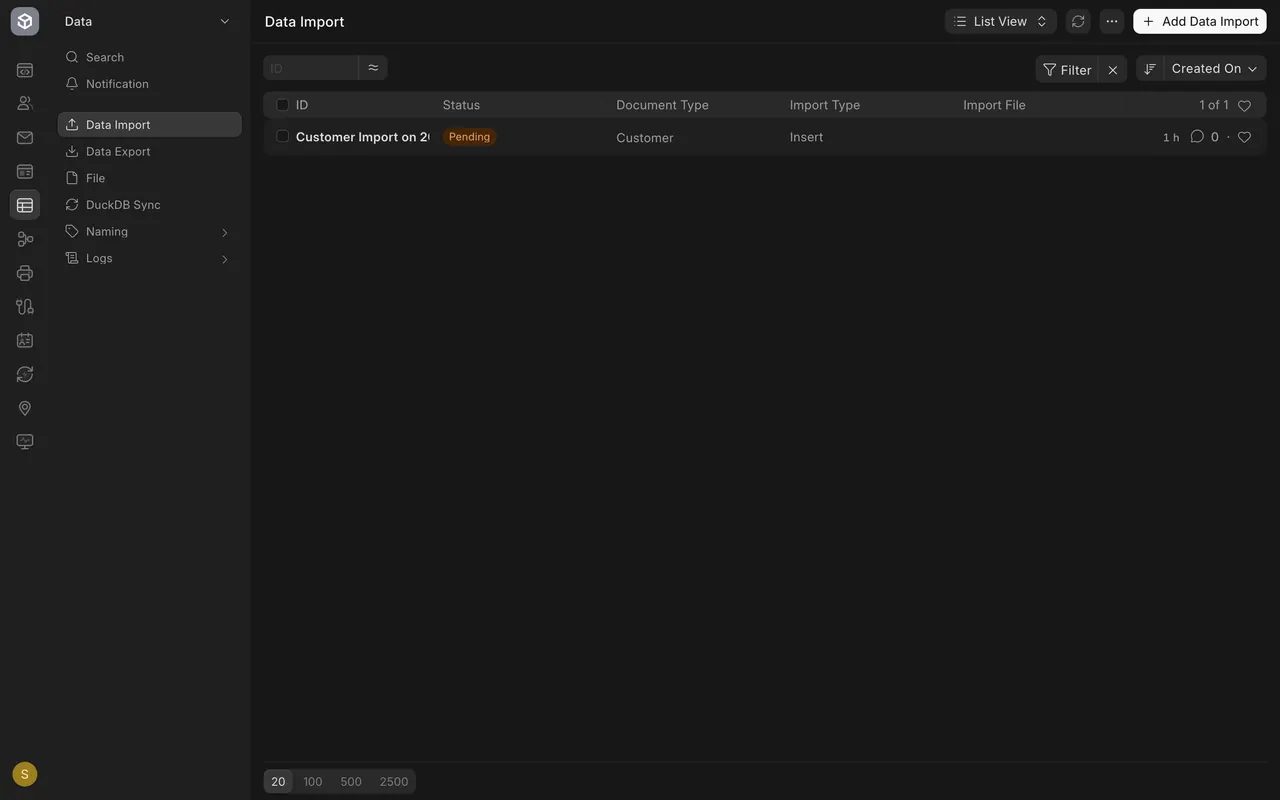Like the Customer Import row with the heart

1245,137
